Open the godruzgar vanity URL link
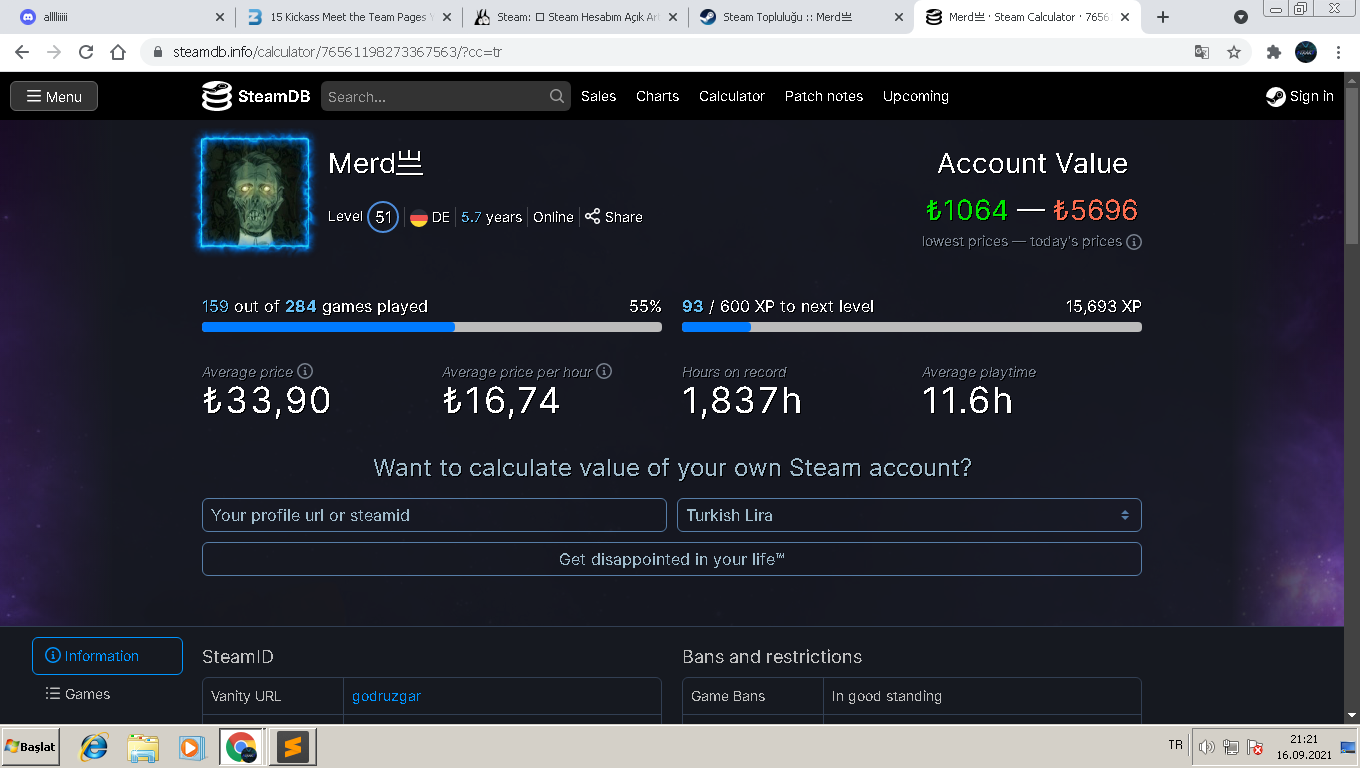1360x768 pixels. click(x=386, y=696)
